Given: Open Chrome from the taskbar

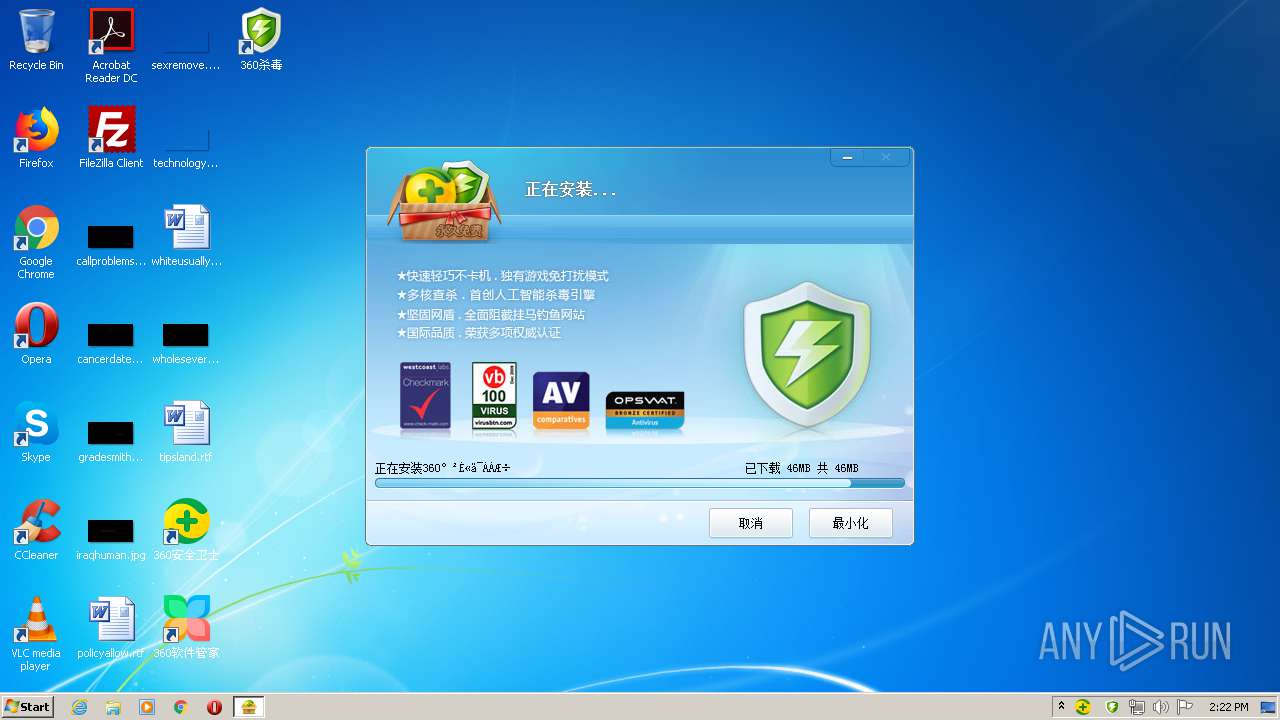Looking at the screenshot, I should point(181,707).
